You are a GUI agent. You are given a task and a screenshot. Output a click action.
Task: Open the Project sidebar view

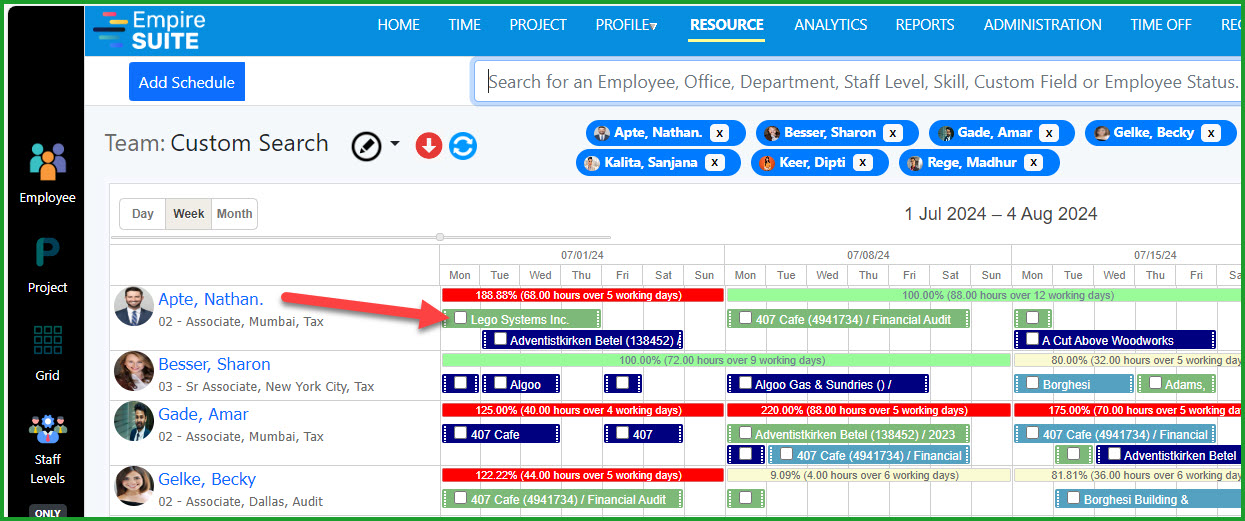[48, 266]
